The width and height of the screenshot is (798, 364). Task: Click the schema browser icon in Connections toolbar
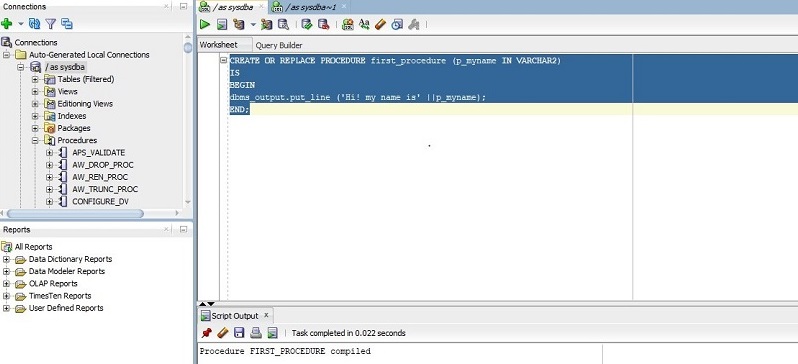(67, 23)
